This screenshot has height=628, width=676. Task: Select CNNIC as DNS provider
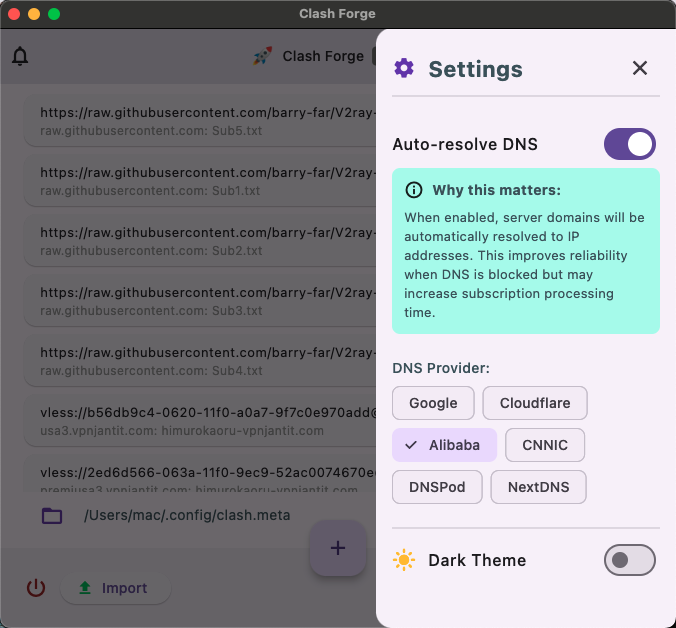(x=545, y=445)
